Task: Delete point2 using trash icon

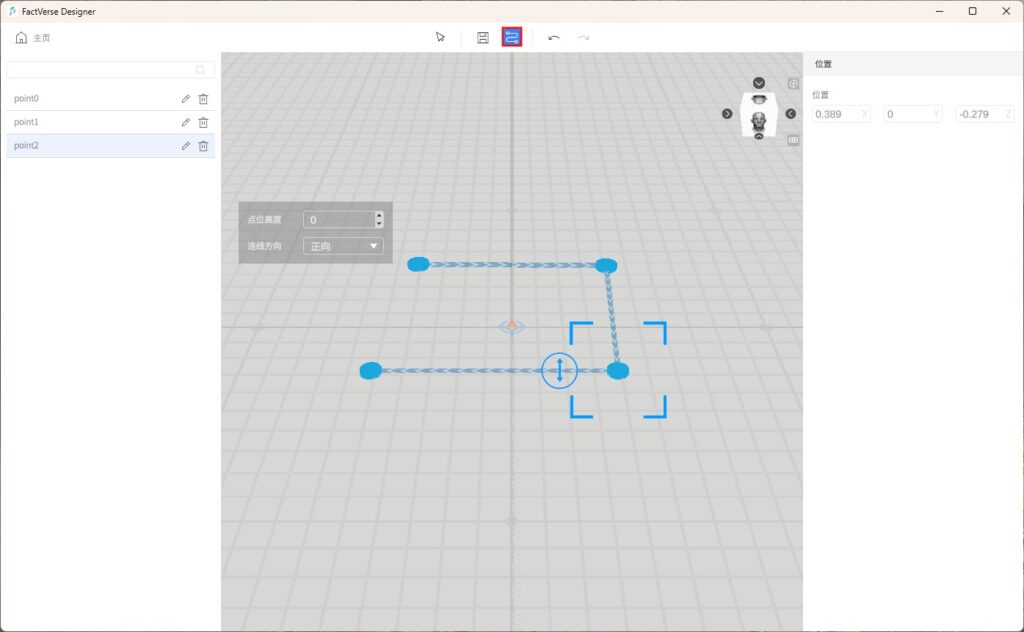Action: [203, 146]
